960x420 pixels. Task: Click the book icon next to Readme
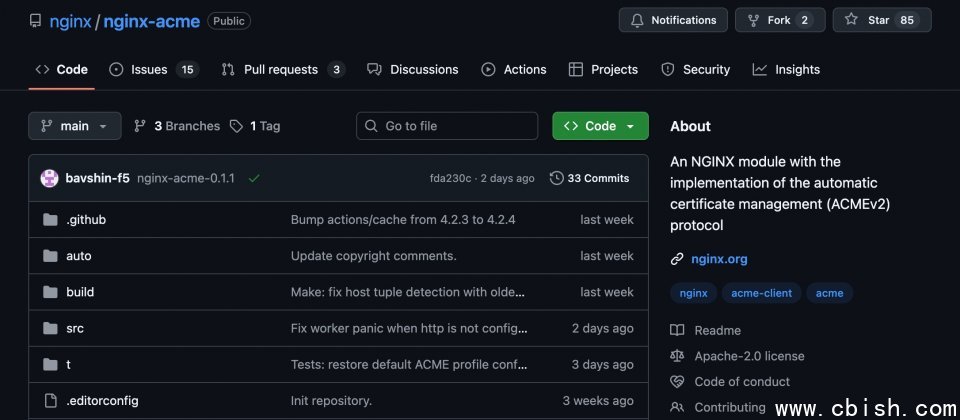(x=677, y=331)
